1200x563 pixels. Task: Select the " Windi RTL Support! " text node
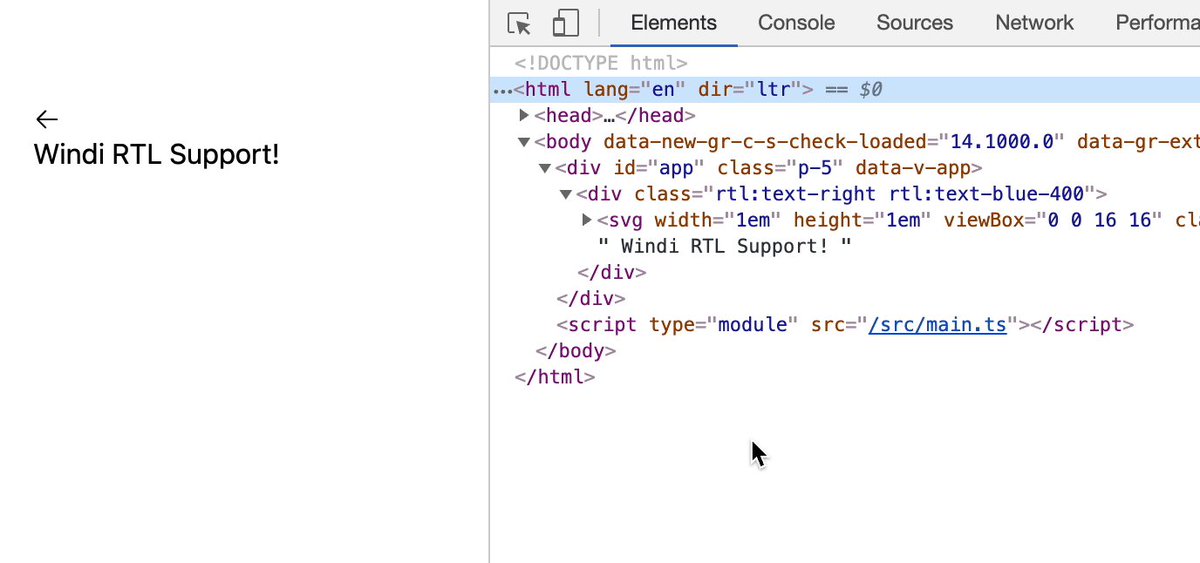coord(724,246)
